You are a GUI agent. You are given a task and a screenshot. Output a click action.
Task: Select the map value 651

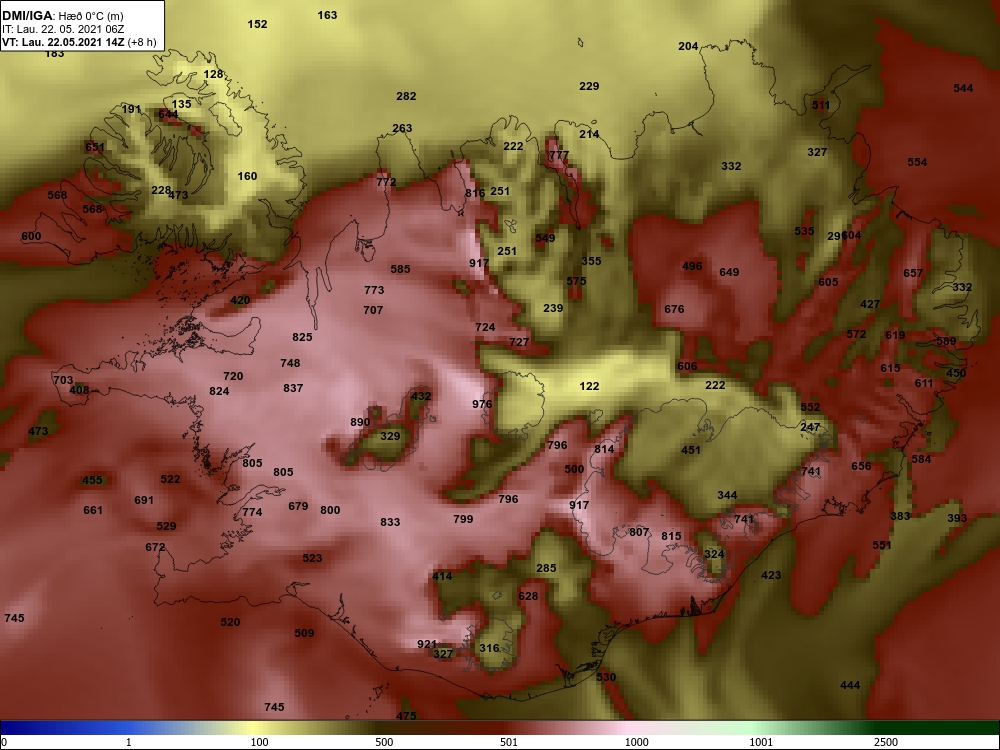(95, 147)
